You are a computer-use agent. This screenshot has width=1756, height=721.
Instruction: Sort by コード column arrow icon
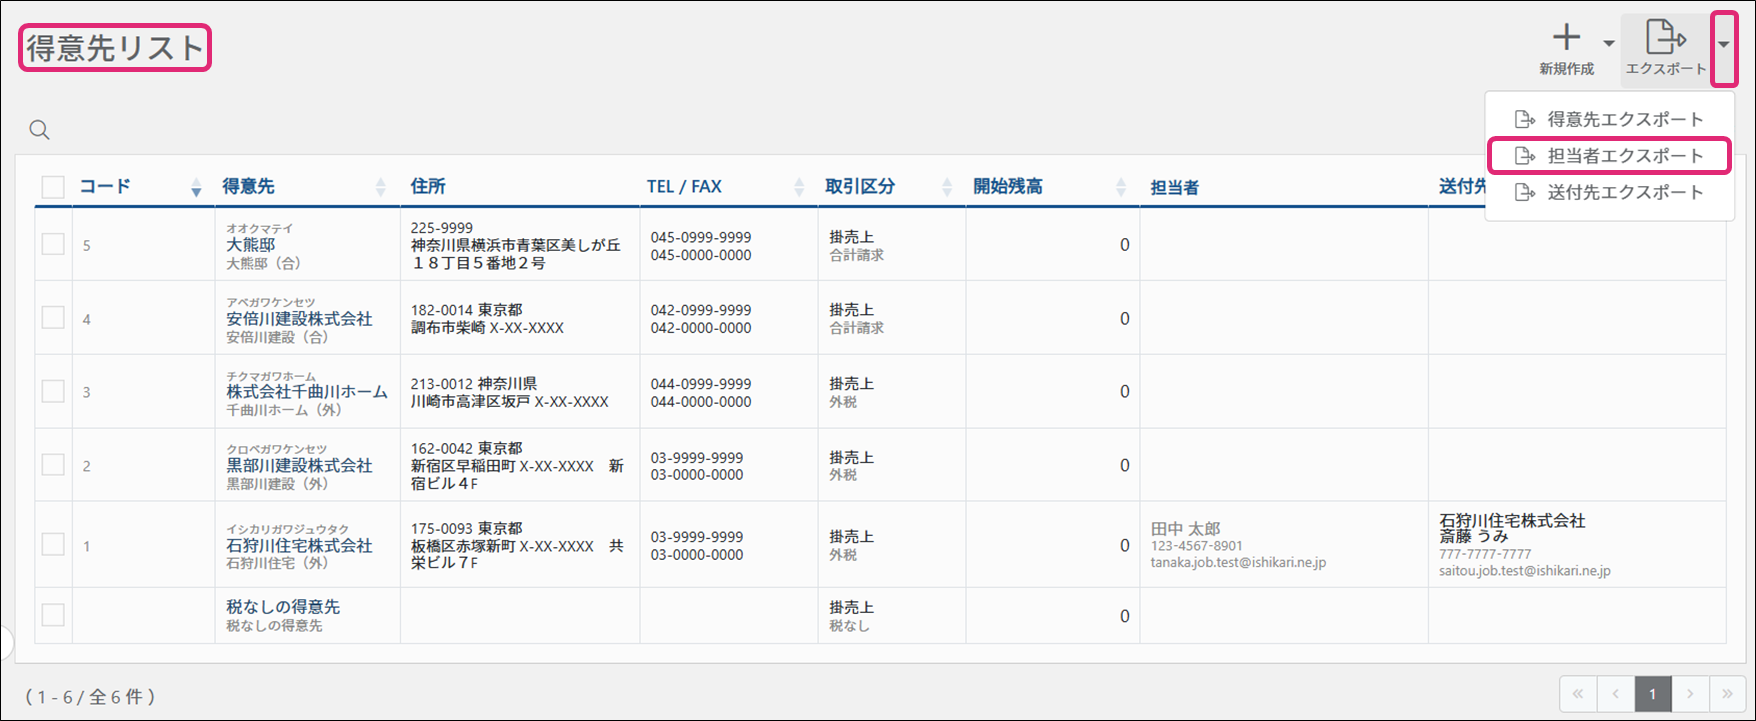coord(196,187)
